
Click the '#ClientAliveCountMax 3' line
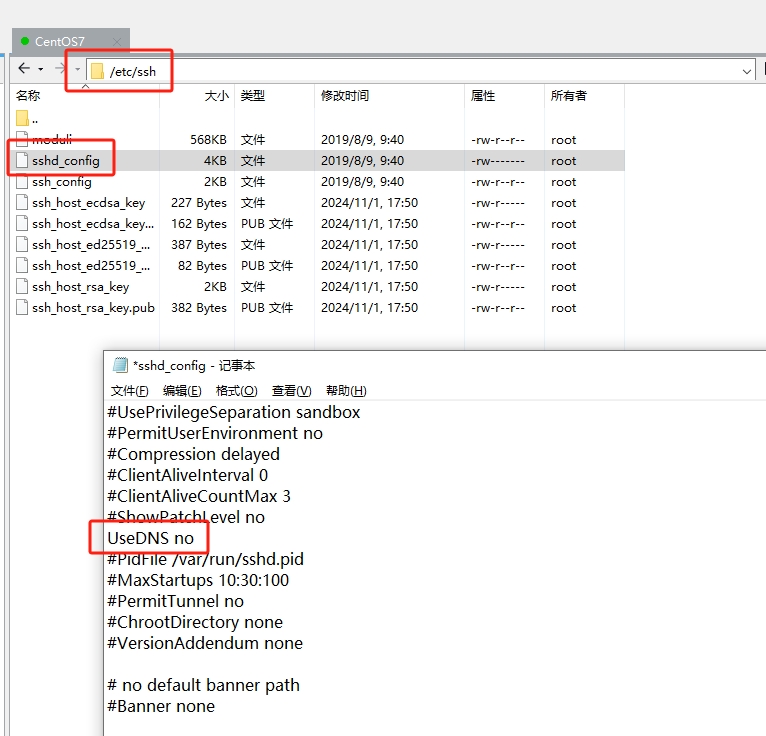point(199,497)
